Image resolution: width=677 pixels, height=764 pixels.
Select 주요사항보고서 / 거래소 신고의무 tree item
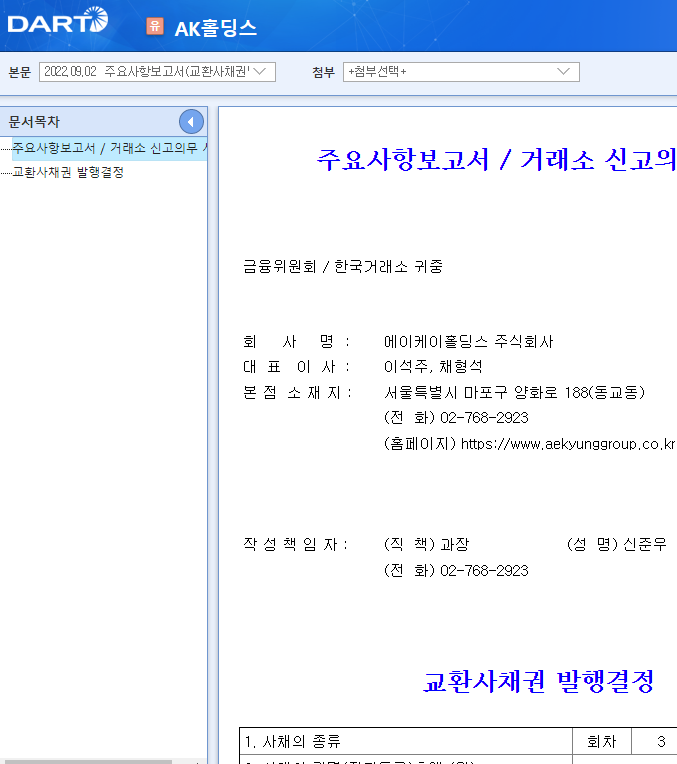[110, 148]
